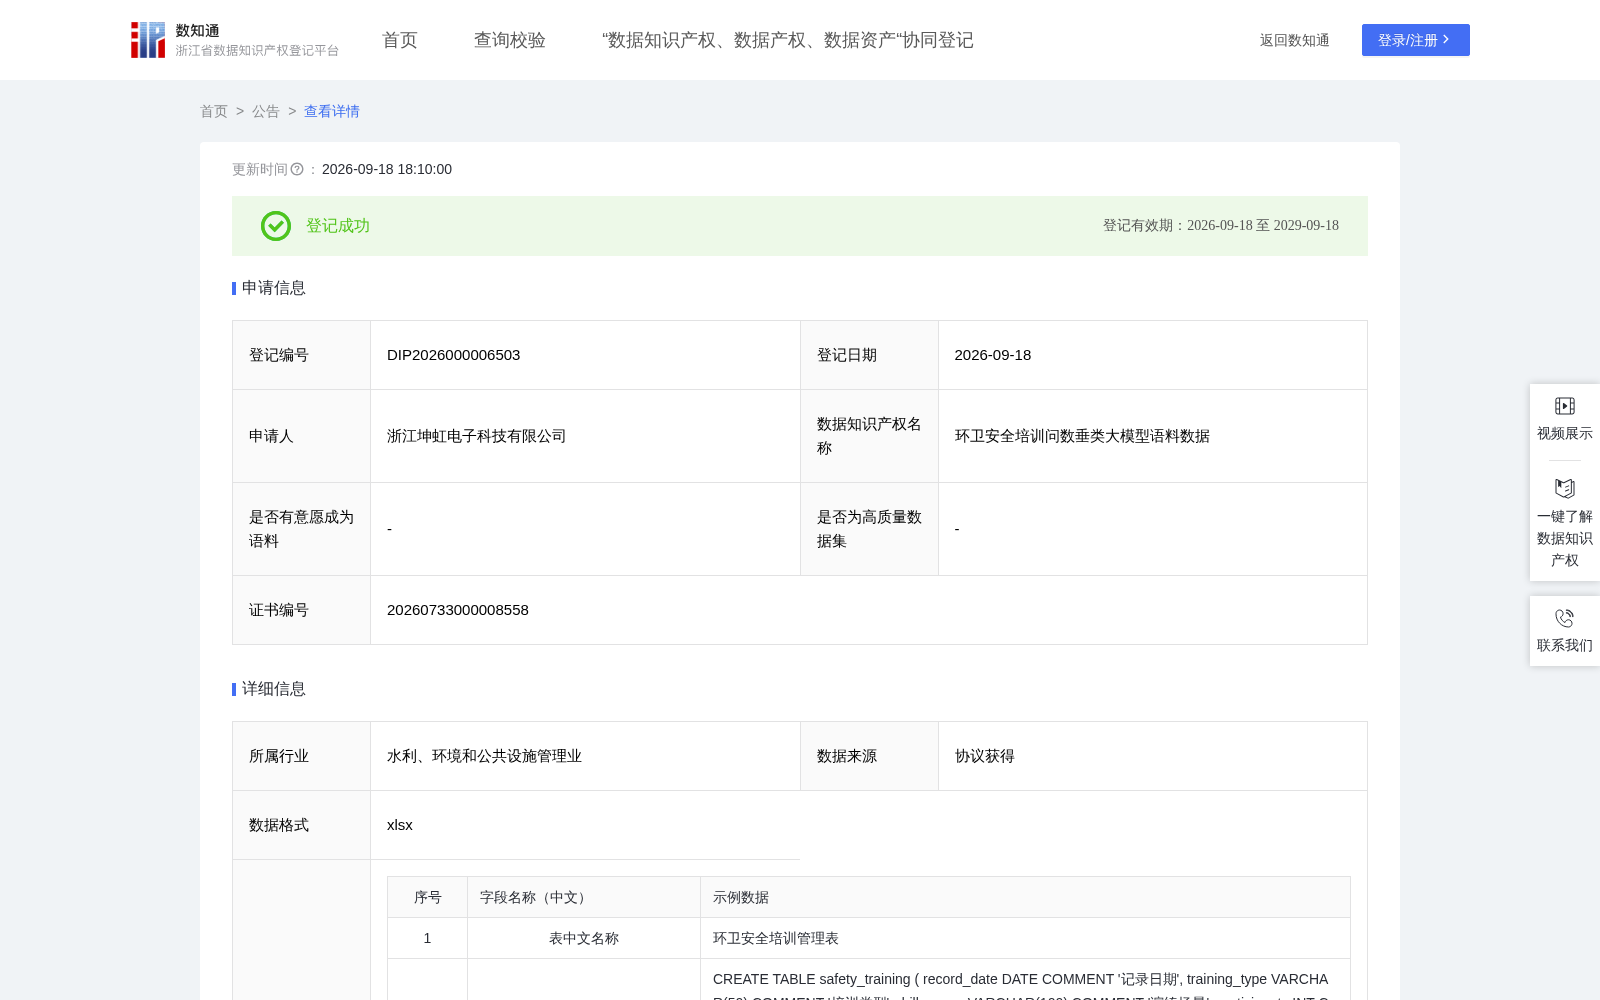
Task: Select registration number DIP2026000006503
Action: pyautogui.click(x=454, y=355)
